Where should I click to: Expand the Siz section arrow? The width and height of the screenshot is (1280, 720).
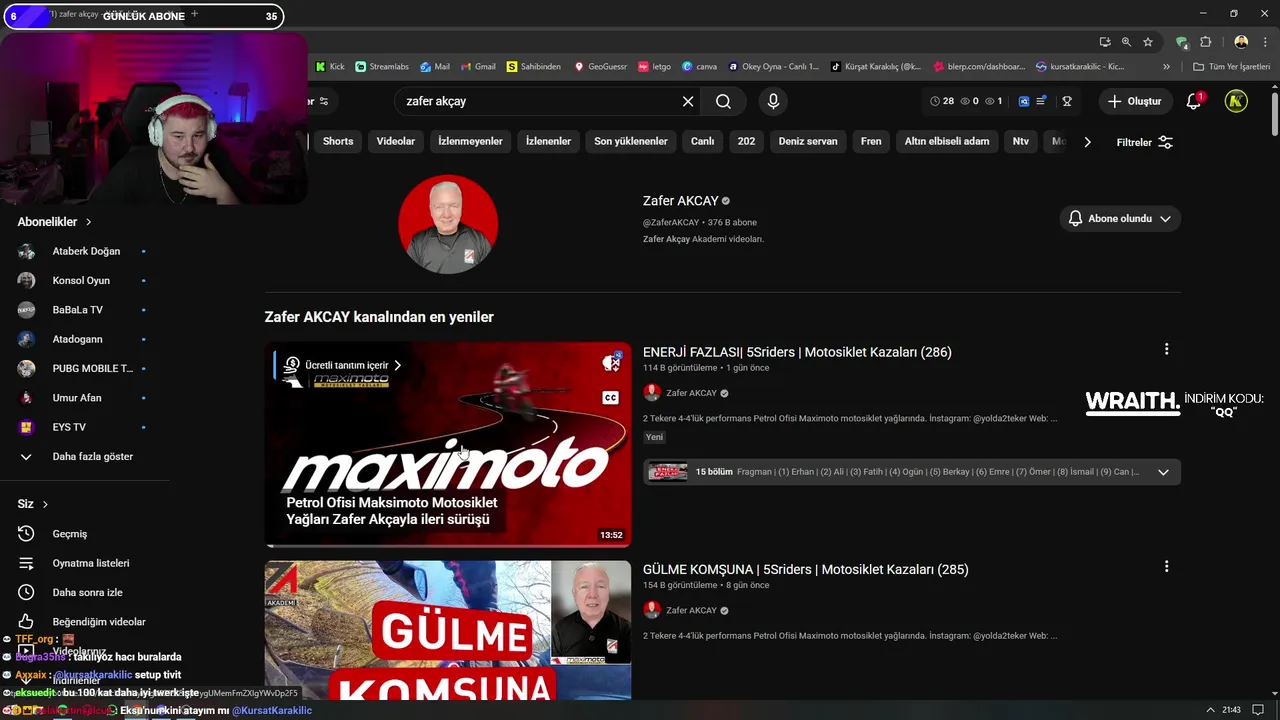[45, 504]
